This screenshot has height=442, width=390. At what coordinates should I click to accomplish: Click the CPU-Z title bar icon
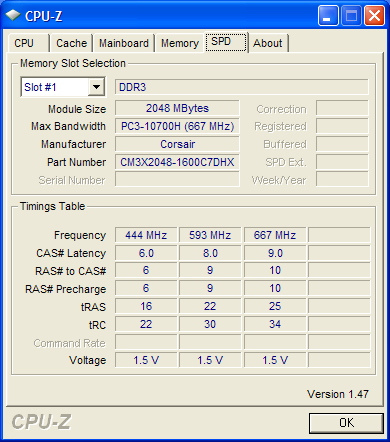pyautogui.click(x=13, y=15)
